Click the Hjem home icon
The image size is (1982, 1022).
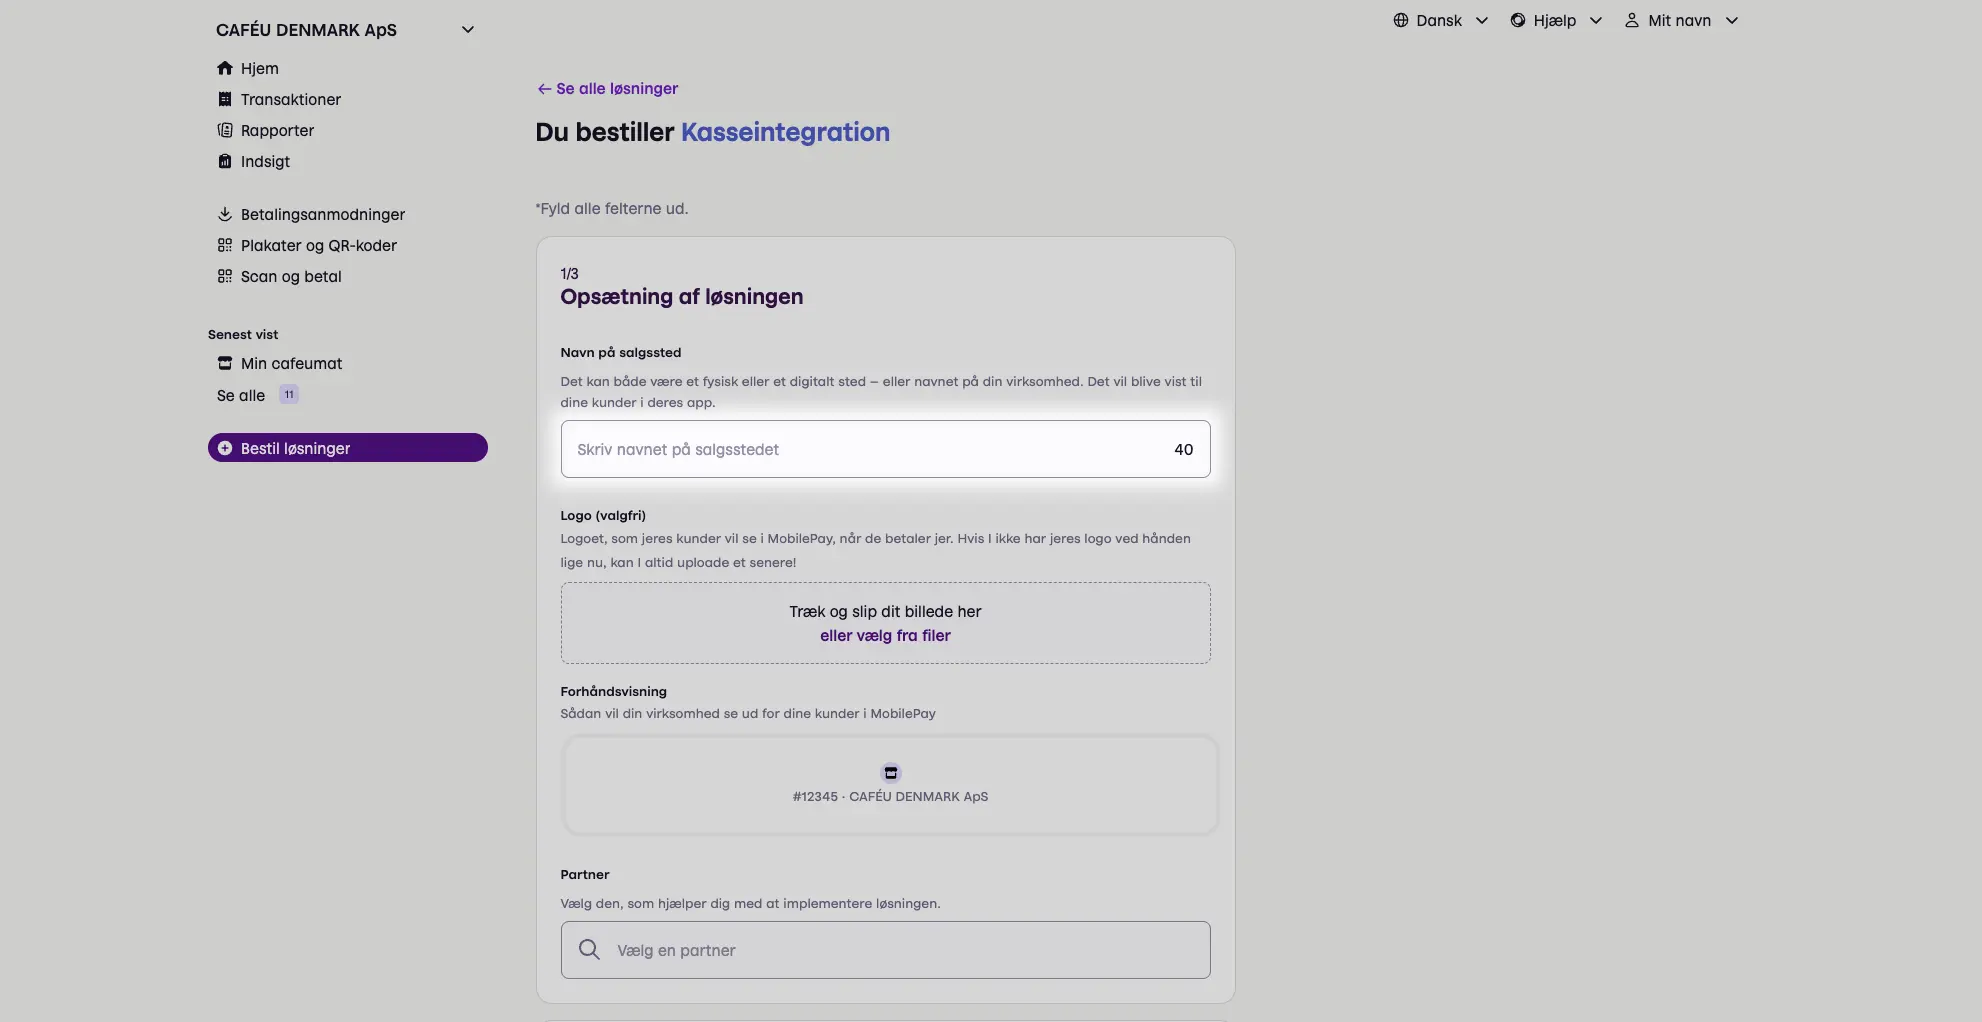225,68
